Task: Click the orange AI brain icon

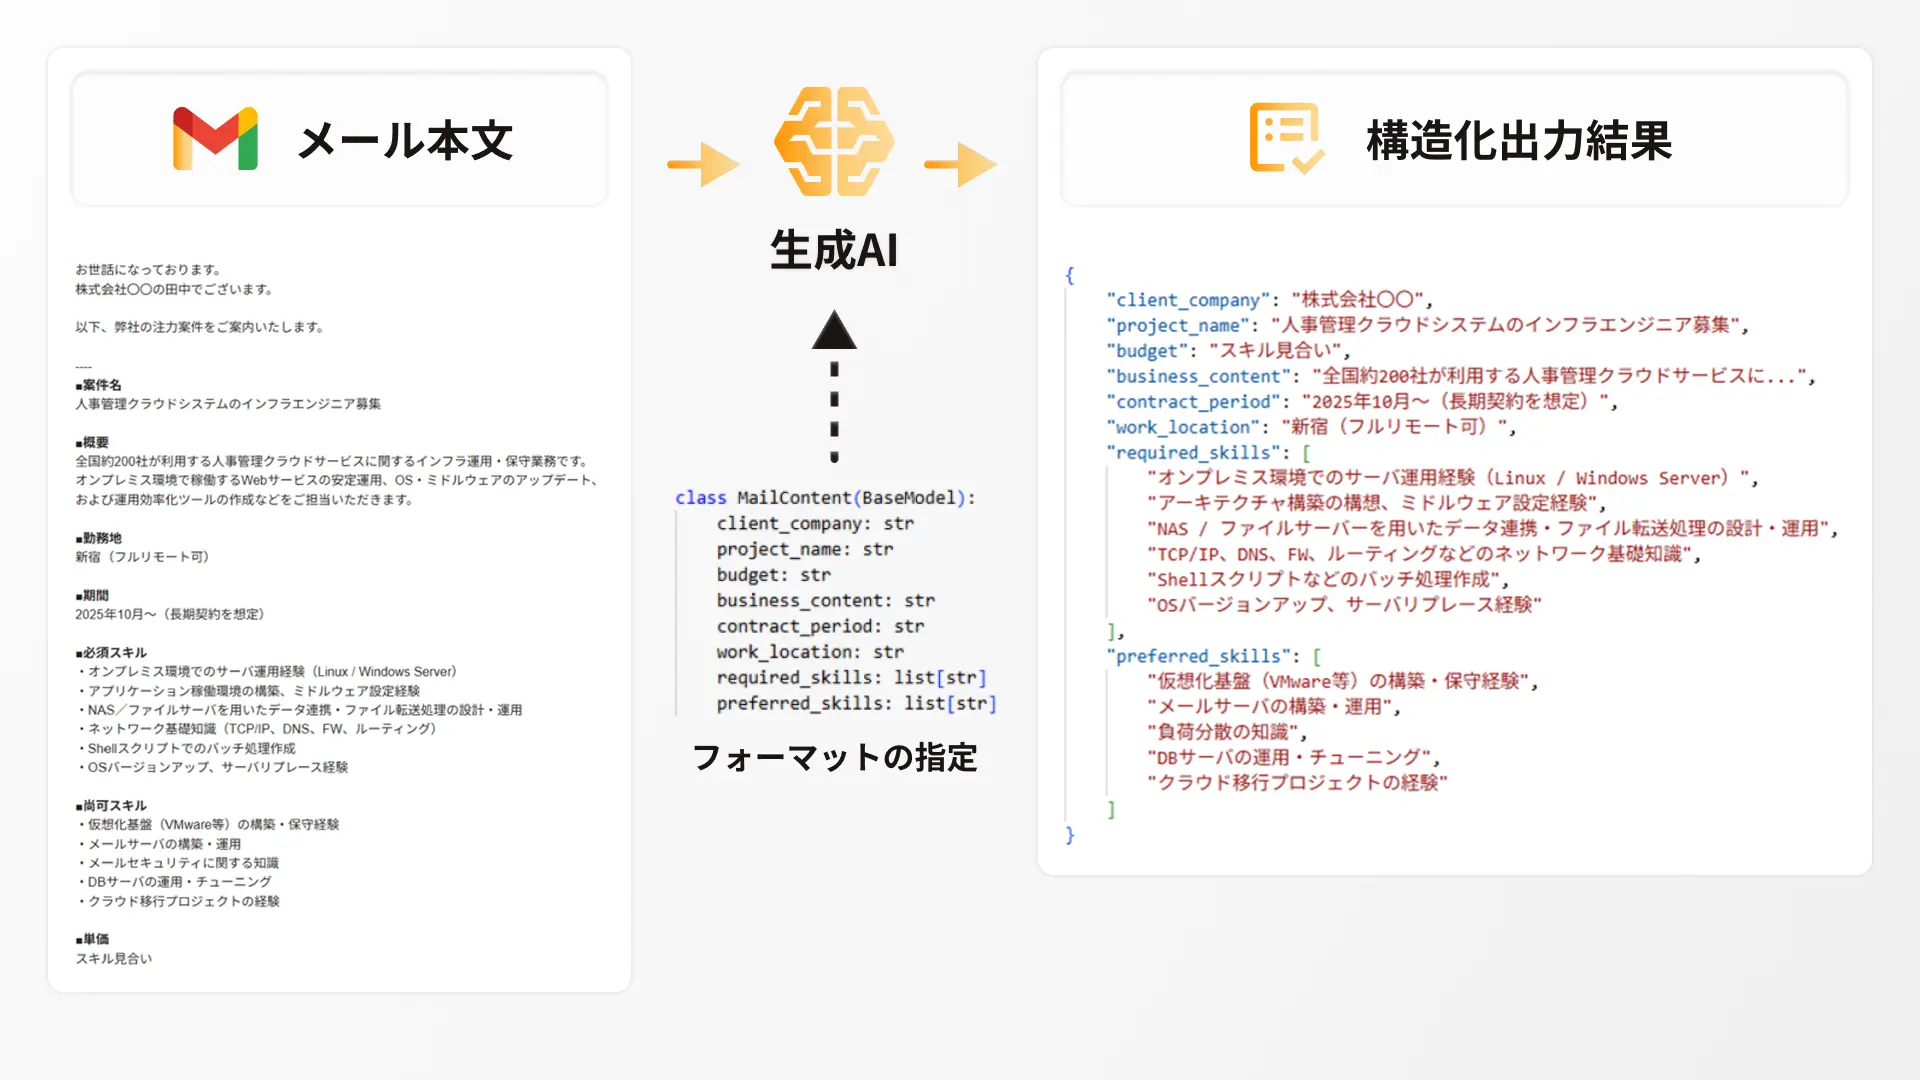Action: pos(833,141)
